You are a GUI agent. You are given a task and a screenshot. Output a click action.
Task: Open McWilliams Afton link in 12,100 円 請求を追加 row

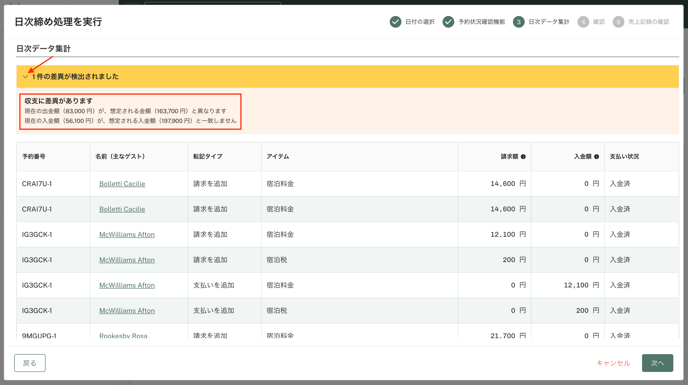click(127, 234)
